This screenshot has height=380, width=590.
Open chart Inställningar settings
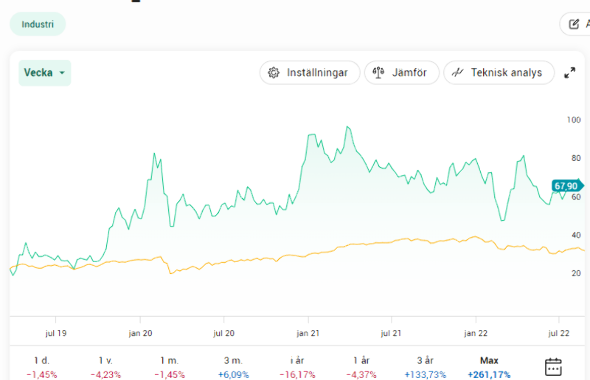[x=310, y=73]
